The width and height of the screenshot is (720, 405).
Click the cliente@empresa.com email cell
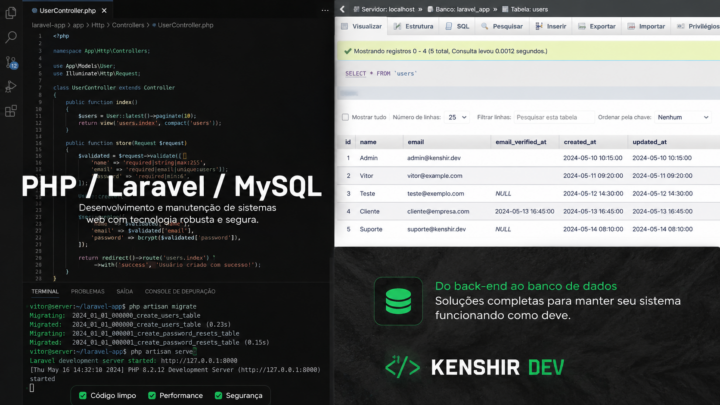[x=438, y=212]
